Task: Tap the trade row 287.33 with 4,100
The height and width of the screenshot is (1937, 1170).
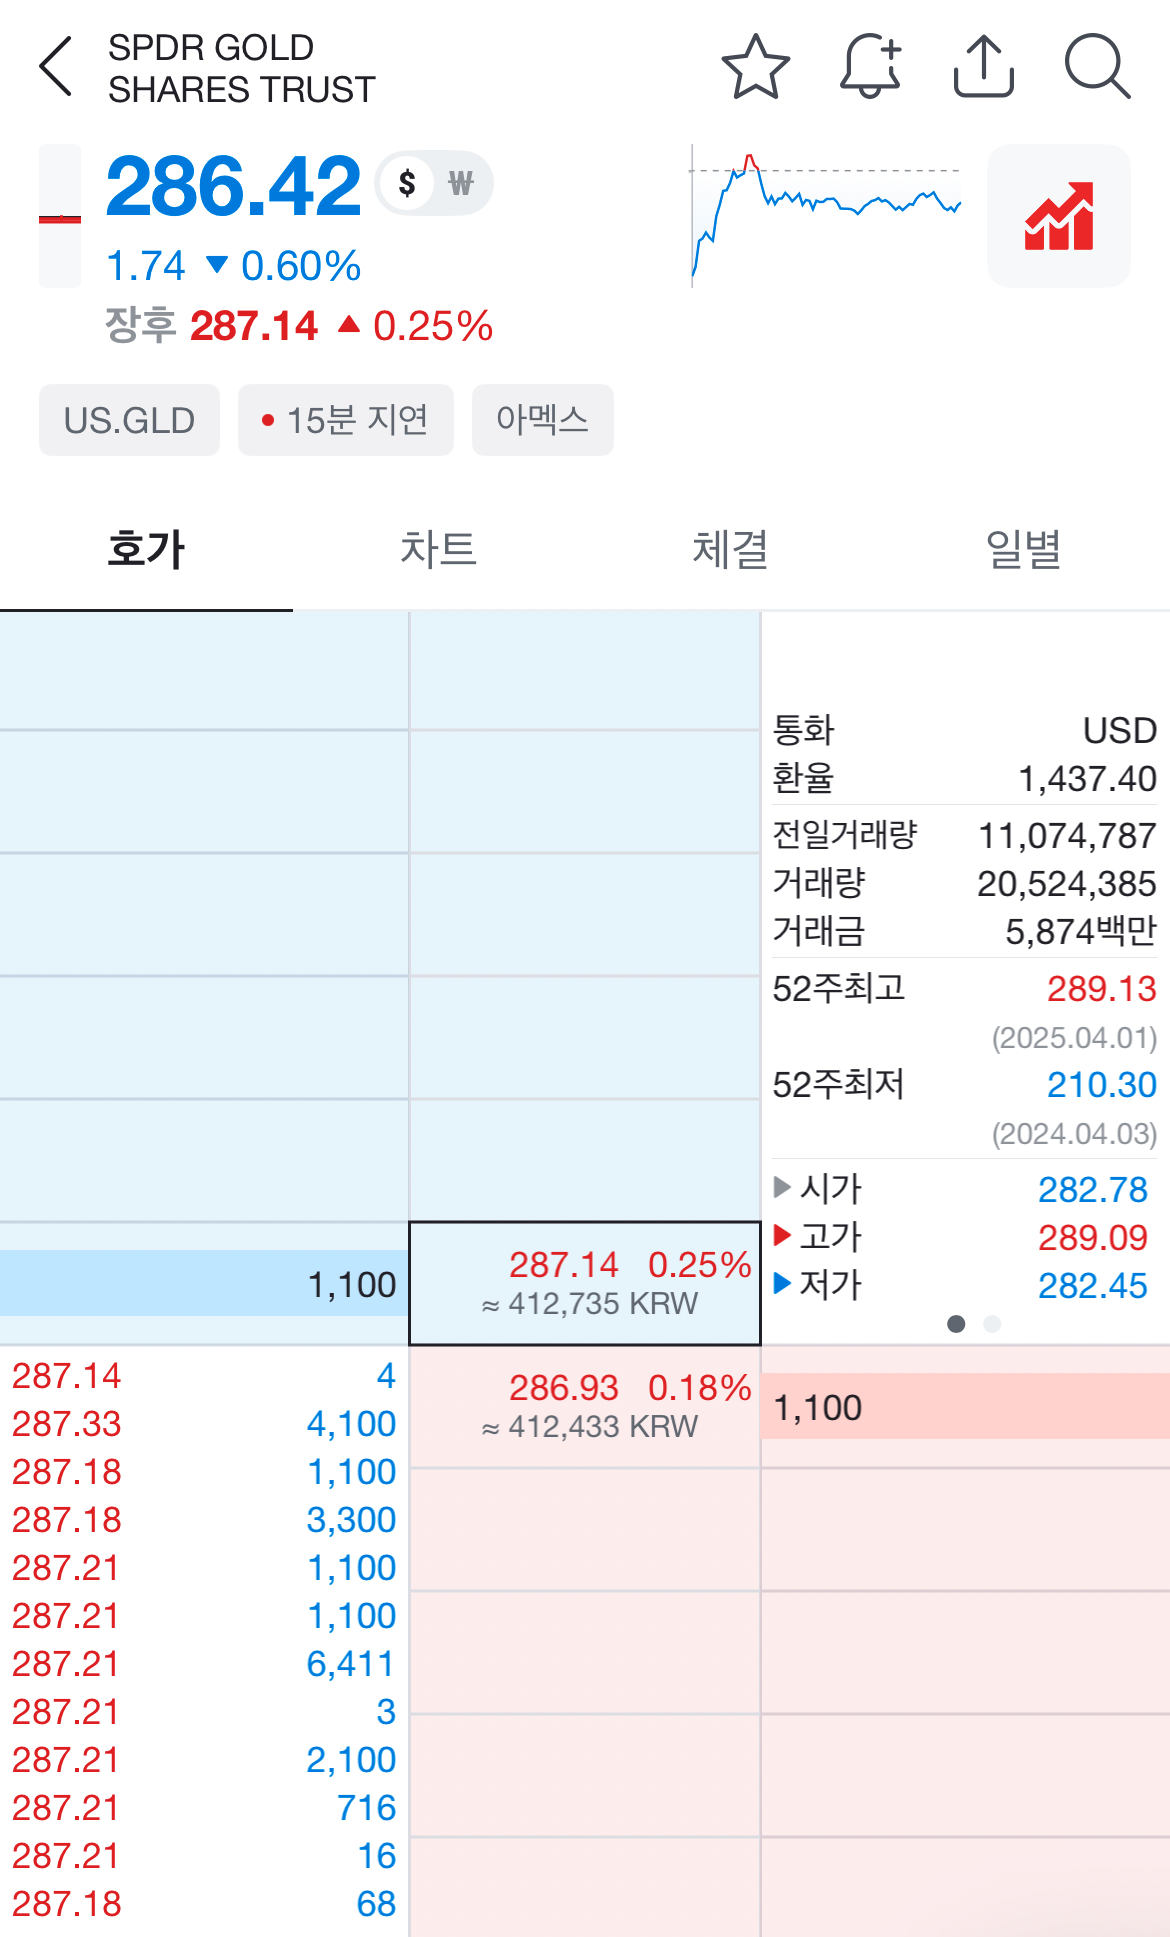Action: click(x=204, y=1424)
